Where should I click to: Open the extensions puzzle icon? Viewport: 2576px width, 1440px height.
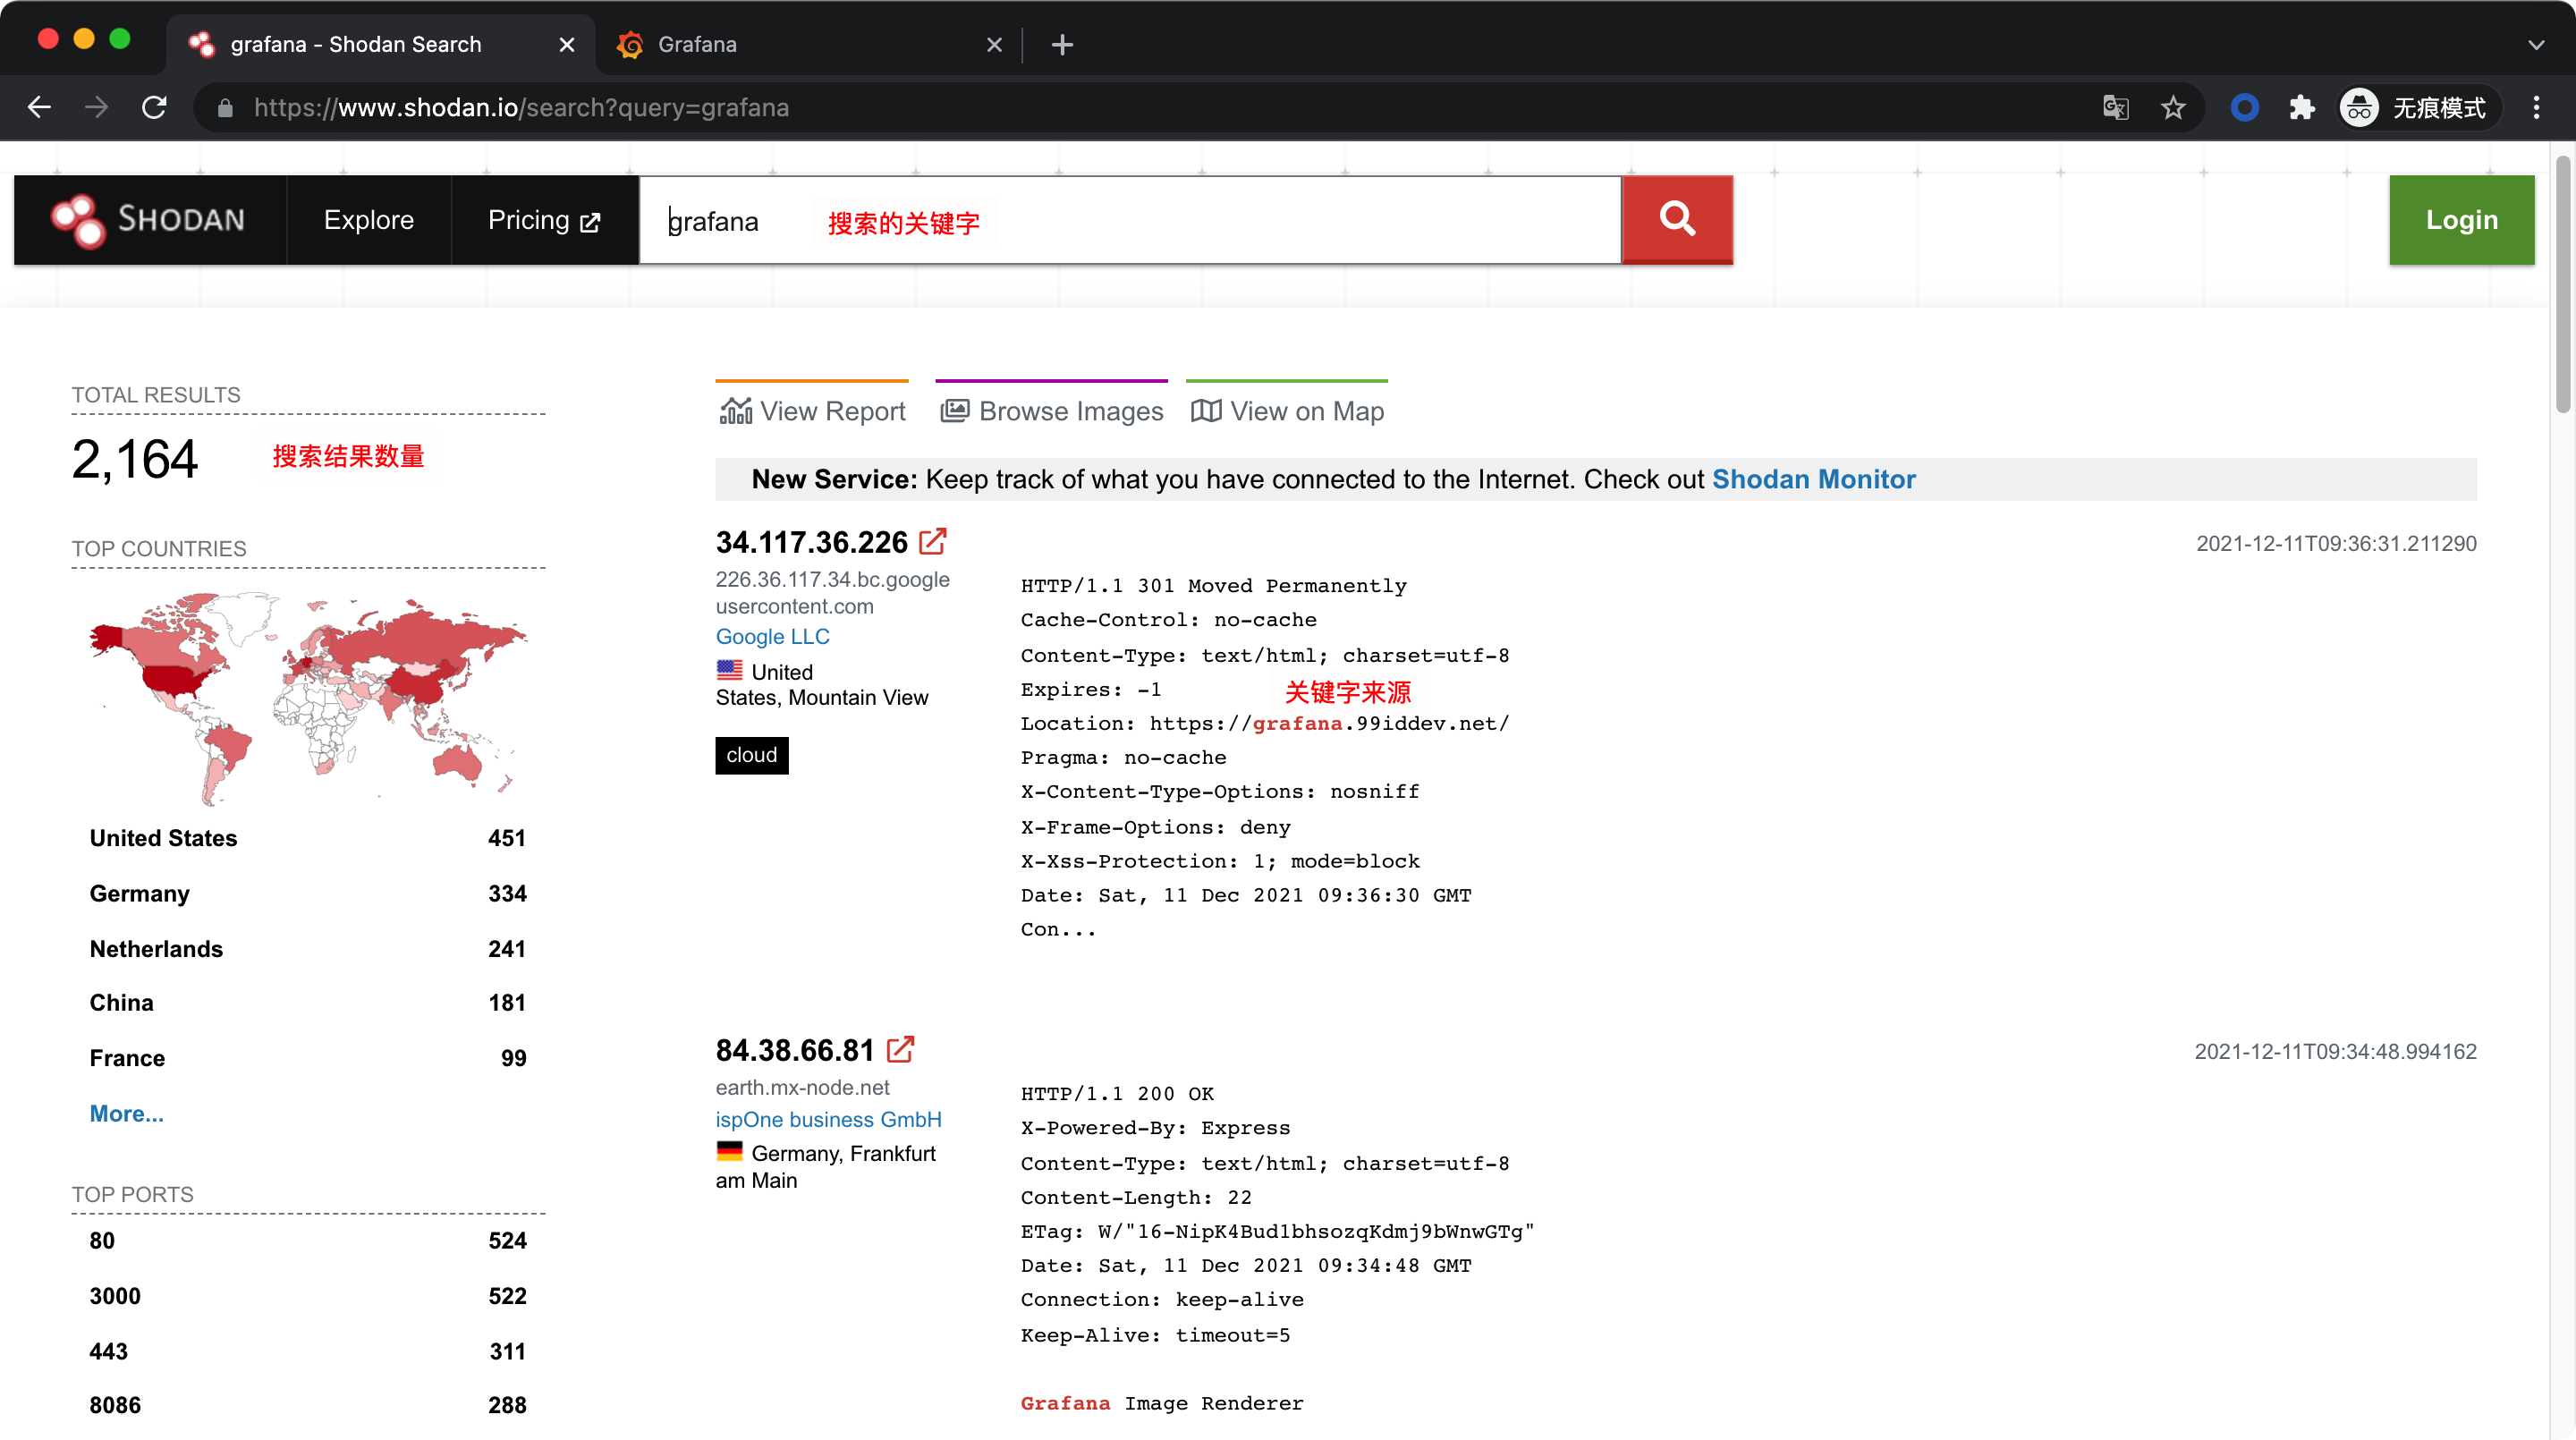coord(2302,107)
